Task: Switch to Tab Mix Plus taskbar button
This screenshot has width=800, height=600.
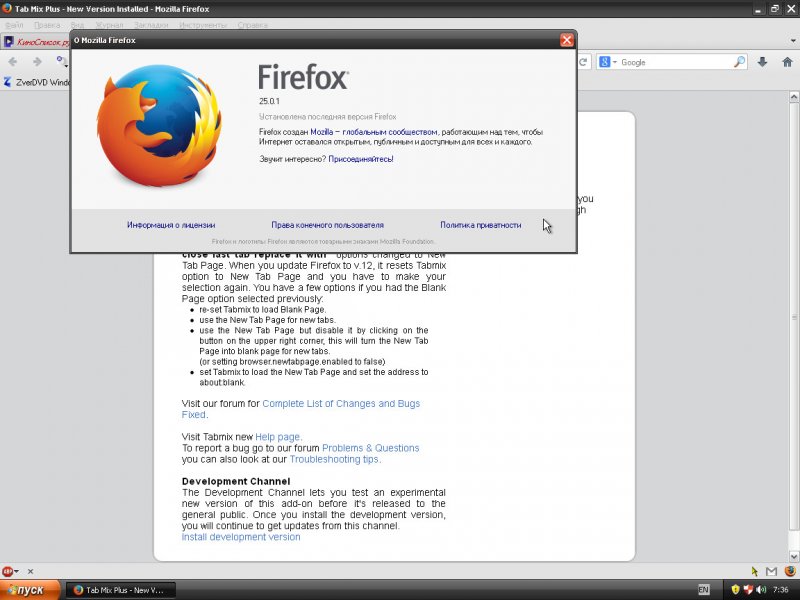Action: 120,590
